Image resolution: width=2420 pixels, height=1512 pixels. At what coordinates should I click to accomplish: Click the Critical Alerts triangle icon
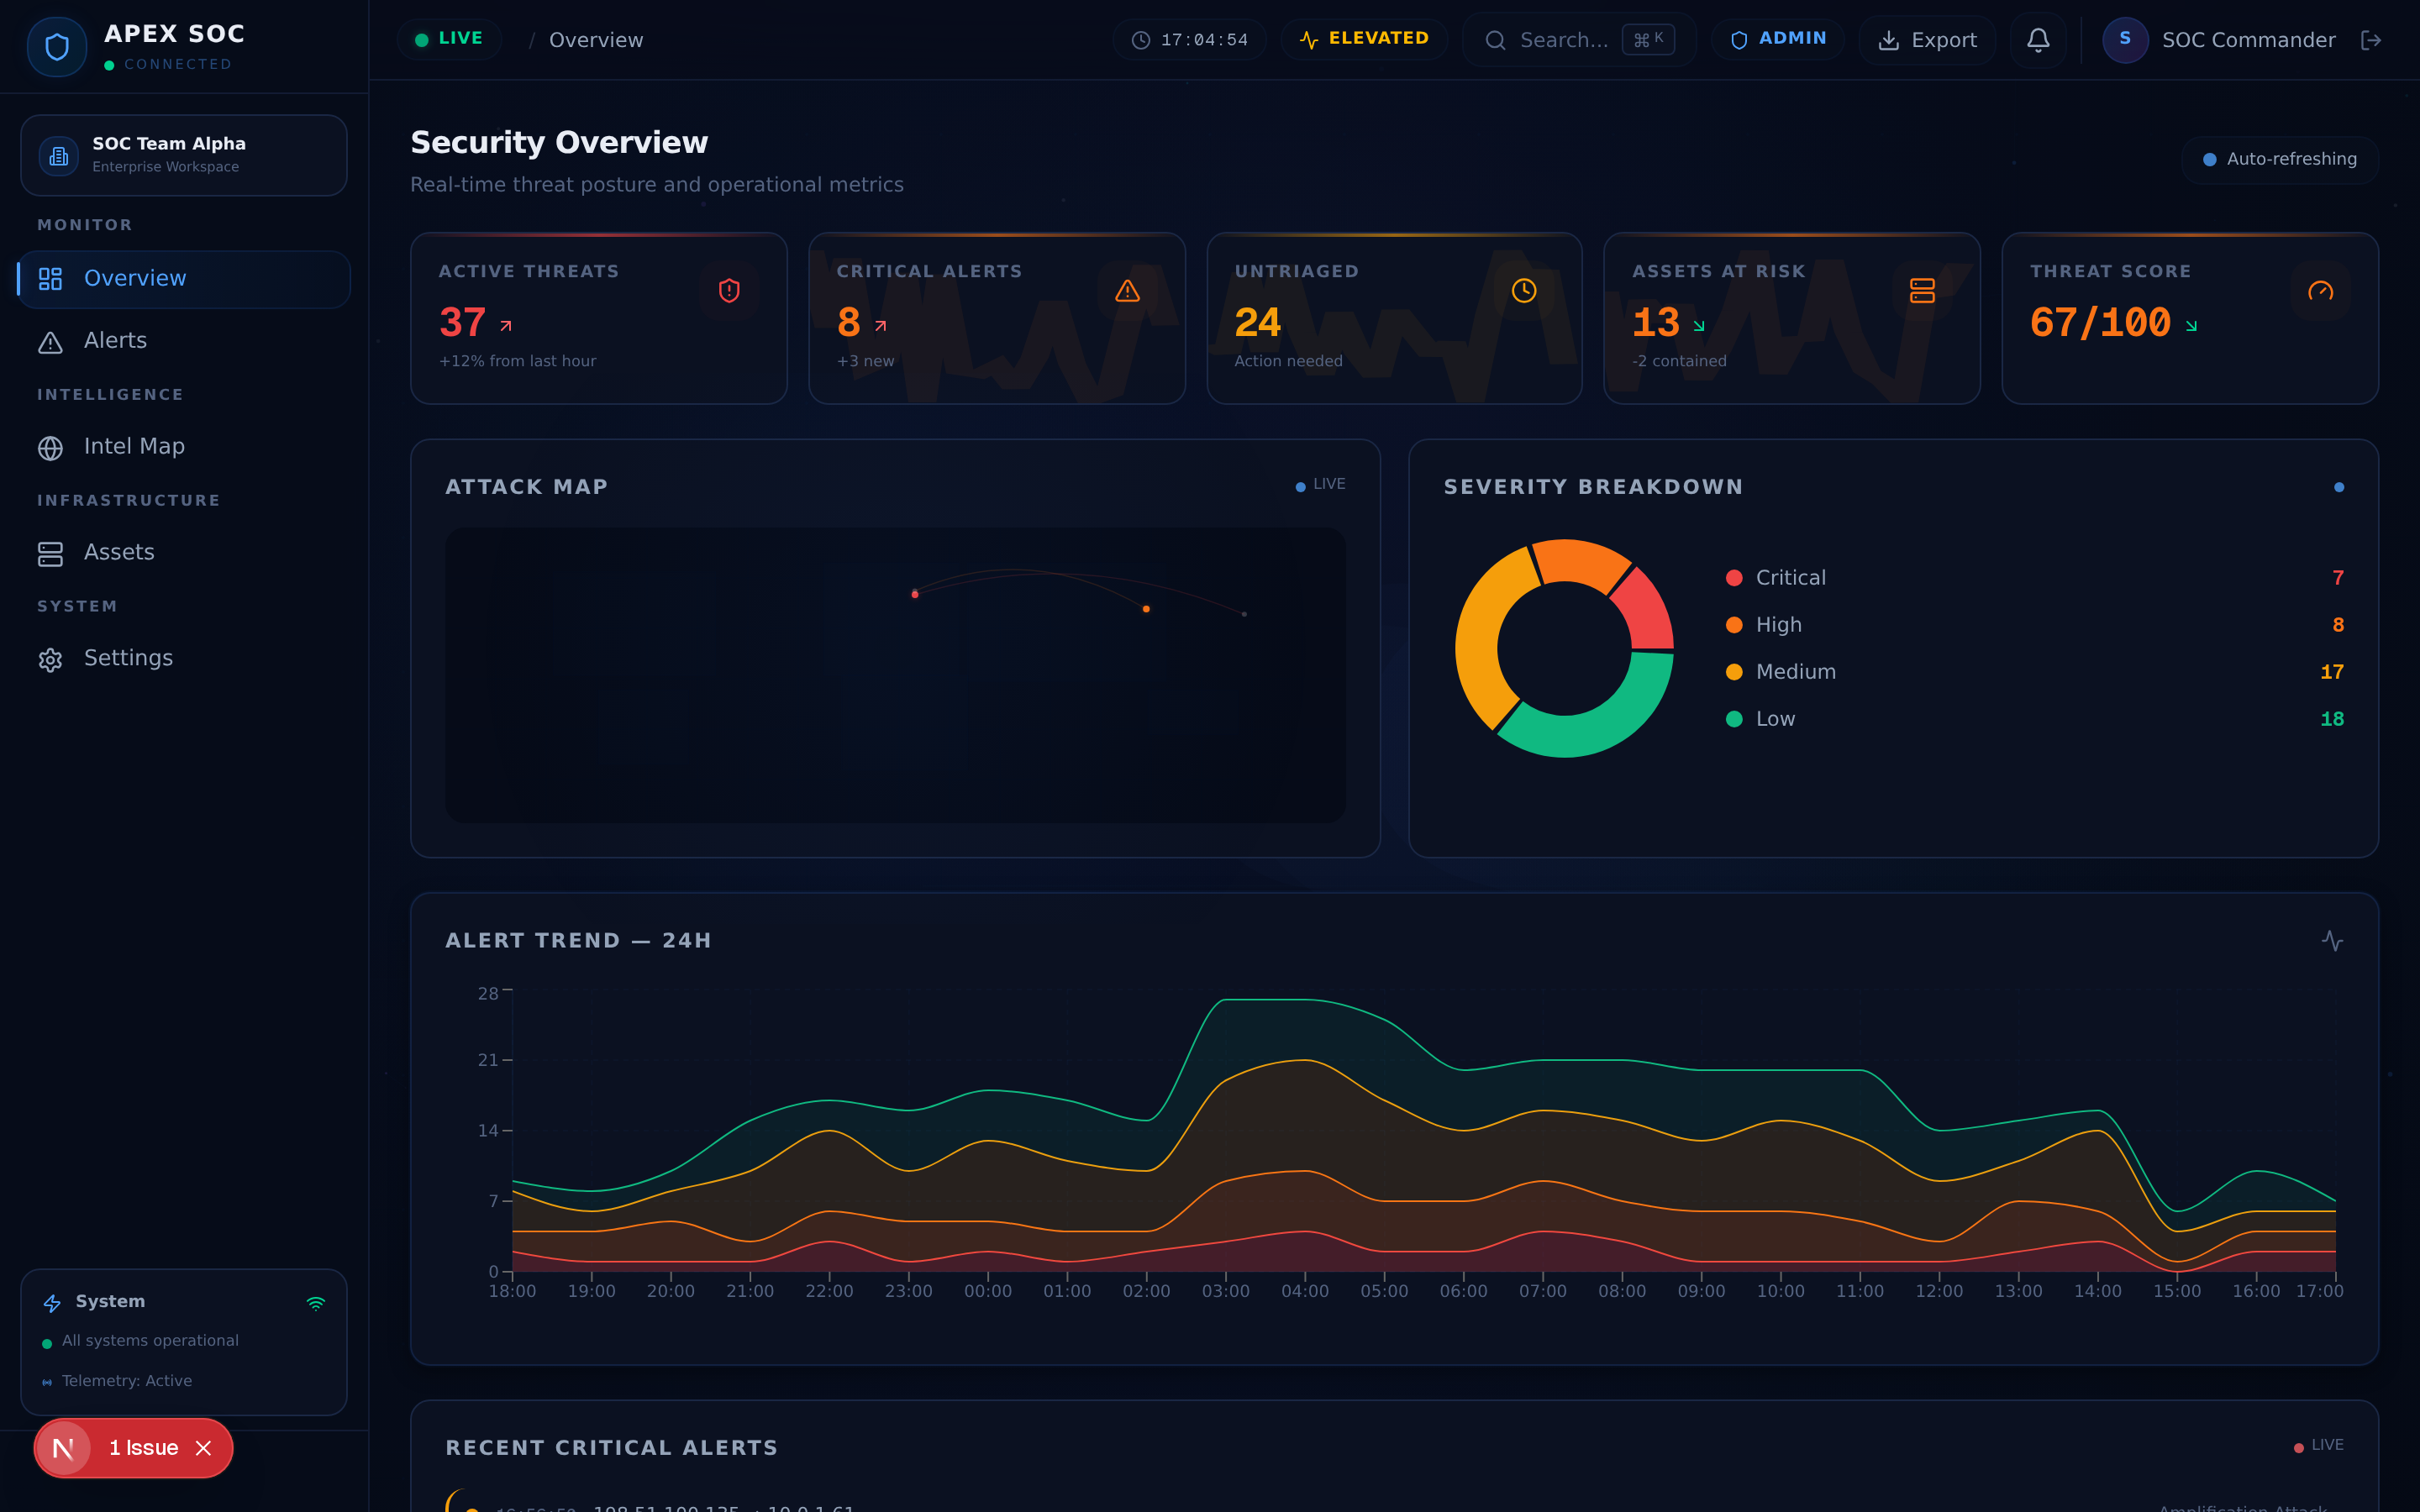point(1127,290)
